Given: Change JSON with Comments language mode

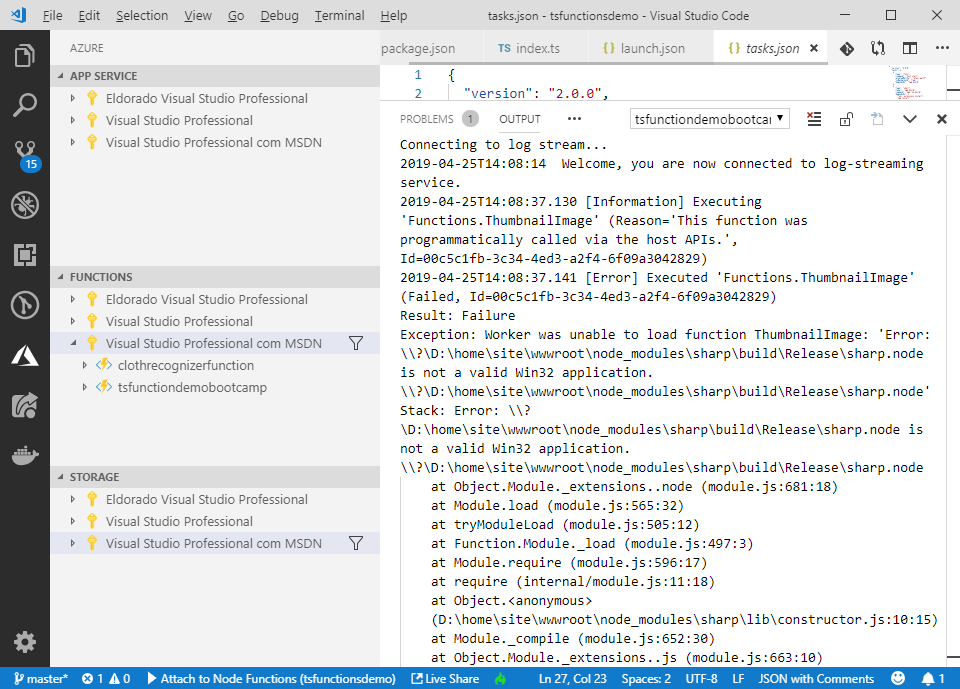Looking at the screenshot, I should coord(816,679).
